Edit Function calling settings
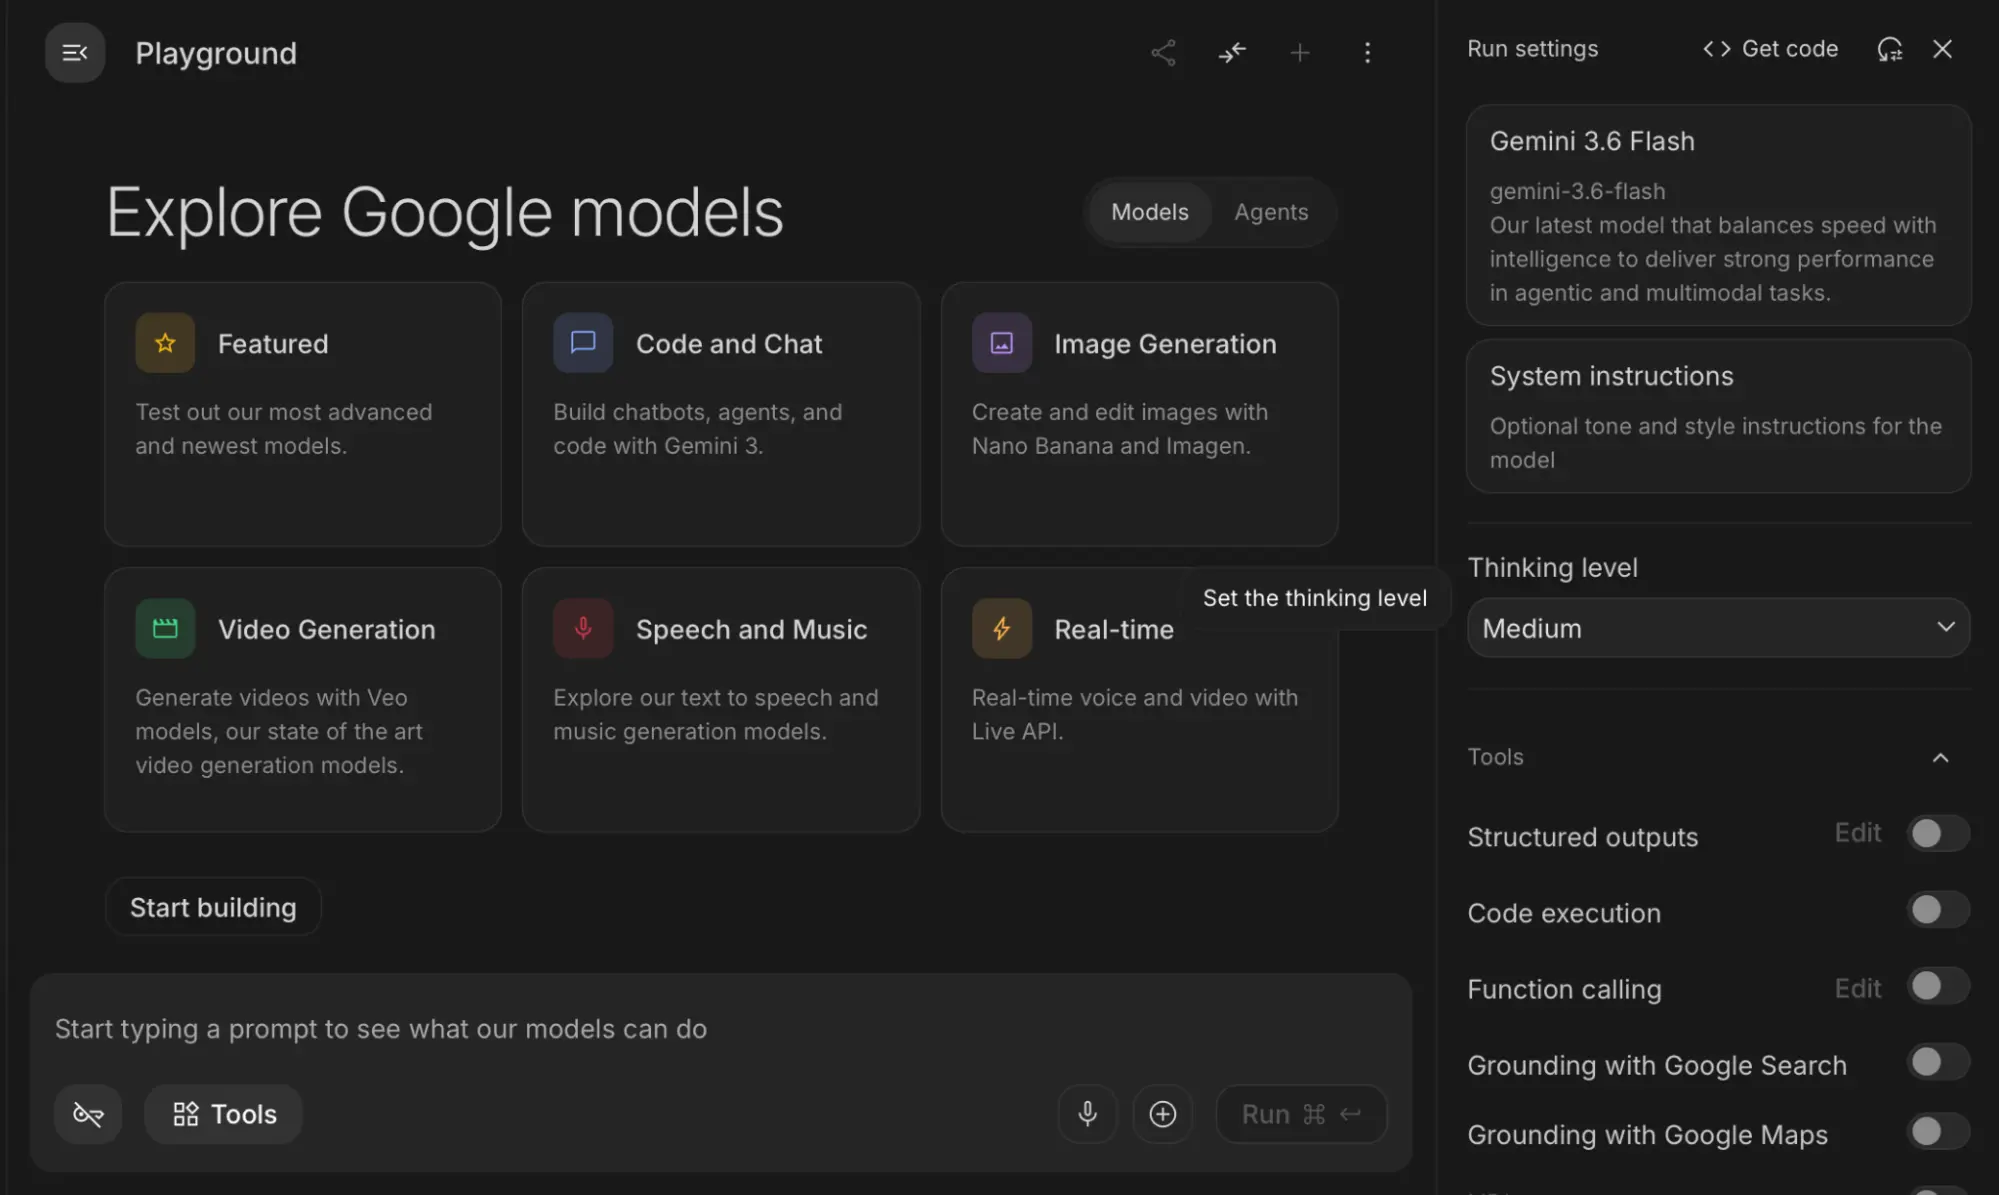 click(x=1857, y=989)
